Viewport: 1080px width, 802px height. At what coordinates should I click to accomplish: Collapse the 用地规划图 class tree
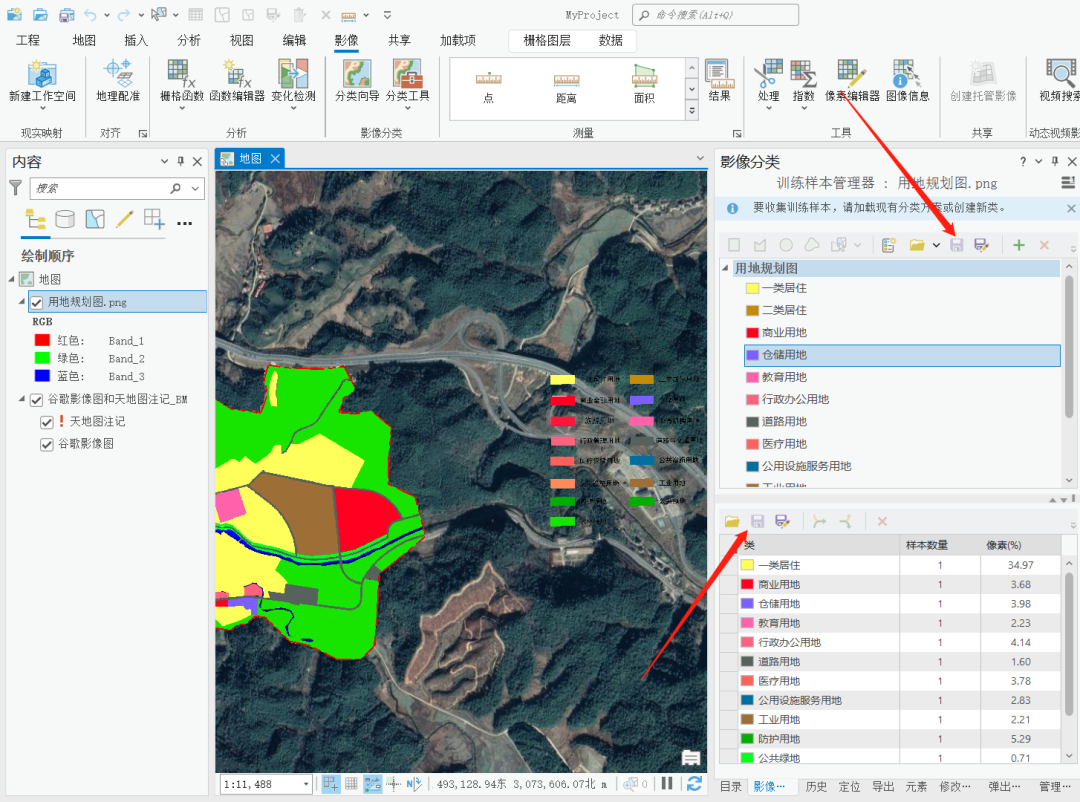pos(724,268)
